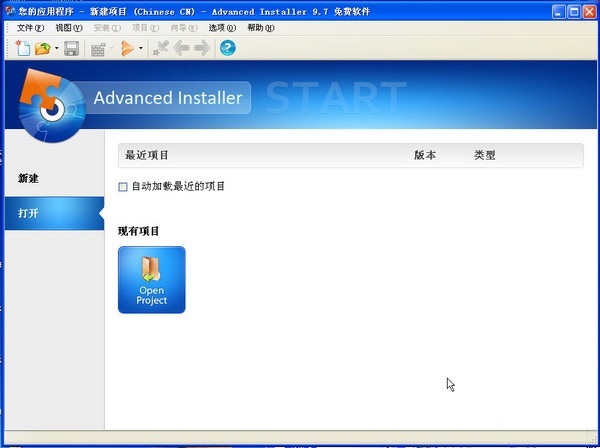Click the Open Project tile
Image resolution: width=600 pixels, height=448 pixels.
[152, 280]
